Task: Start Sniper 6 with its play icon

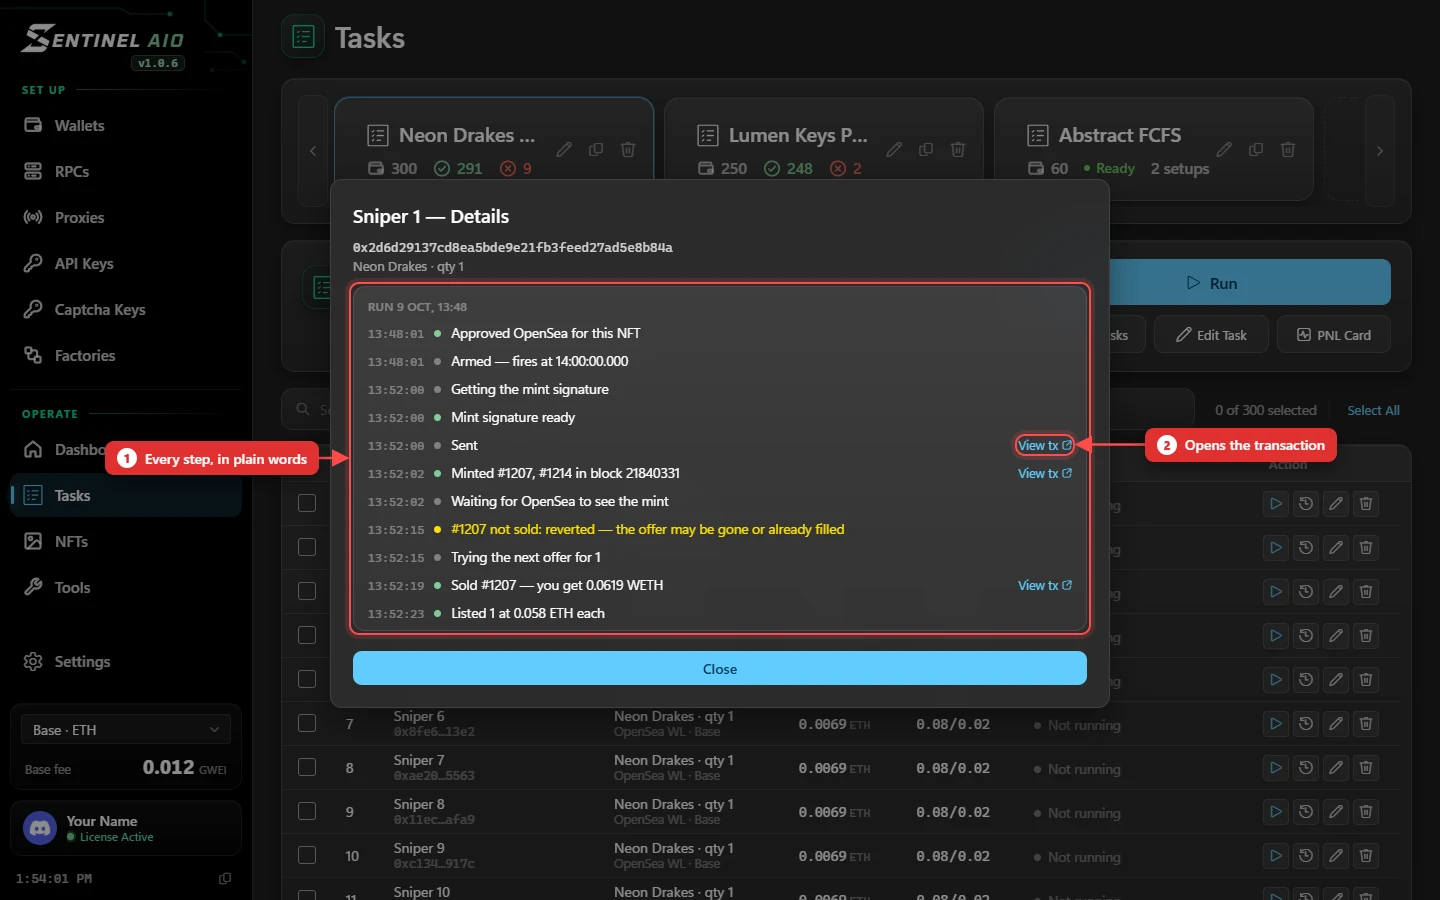Action: tap(1276, 724)
